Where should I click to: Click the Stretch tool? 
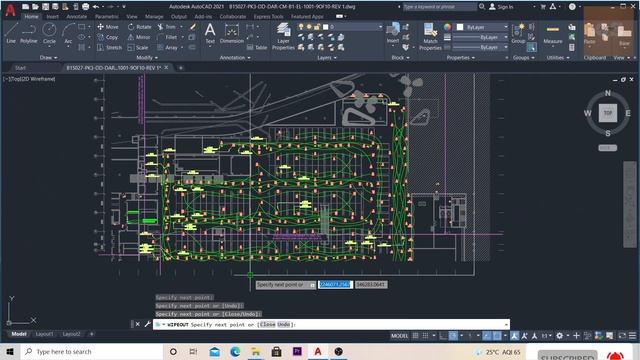[109, 47]
